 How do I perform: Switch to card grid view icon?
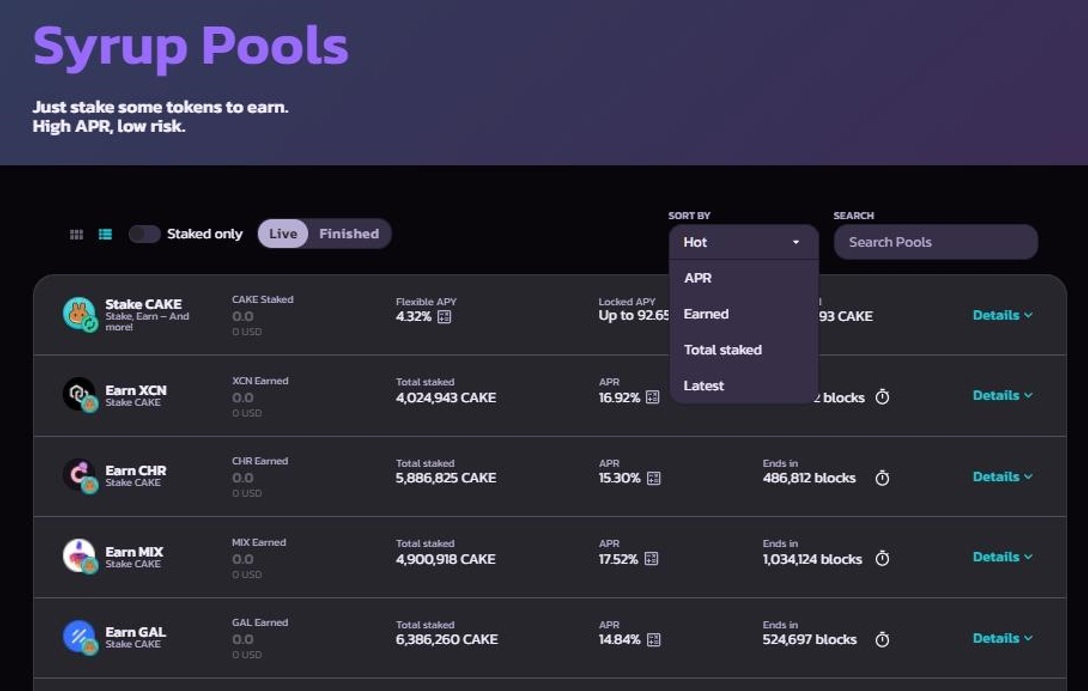tap(76, 234)
